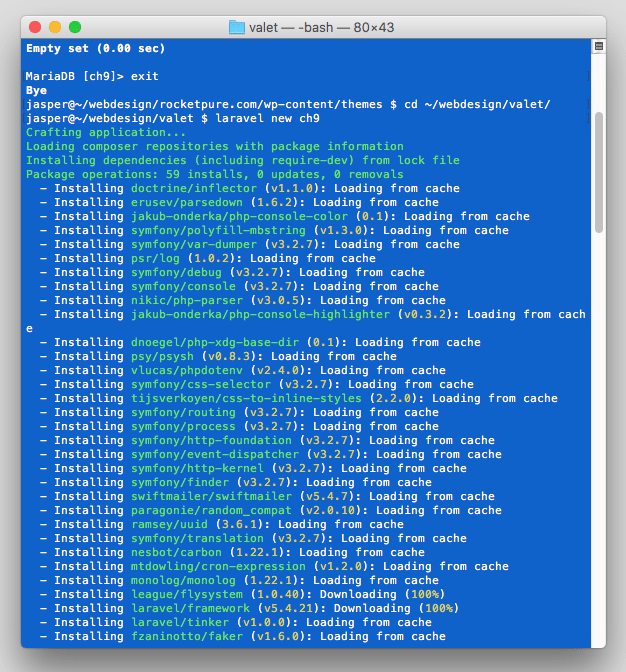Click the 'fzaninotto/faker' package name
This screenshot has height=672, width=626.
pos(187,636)
